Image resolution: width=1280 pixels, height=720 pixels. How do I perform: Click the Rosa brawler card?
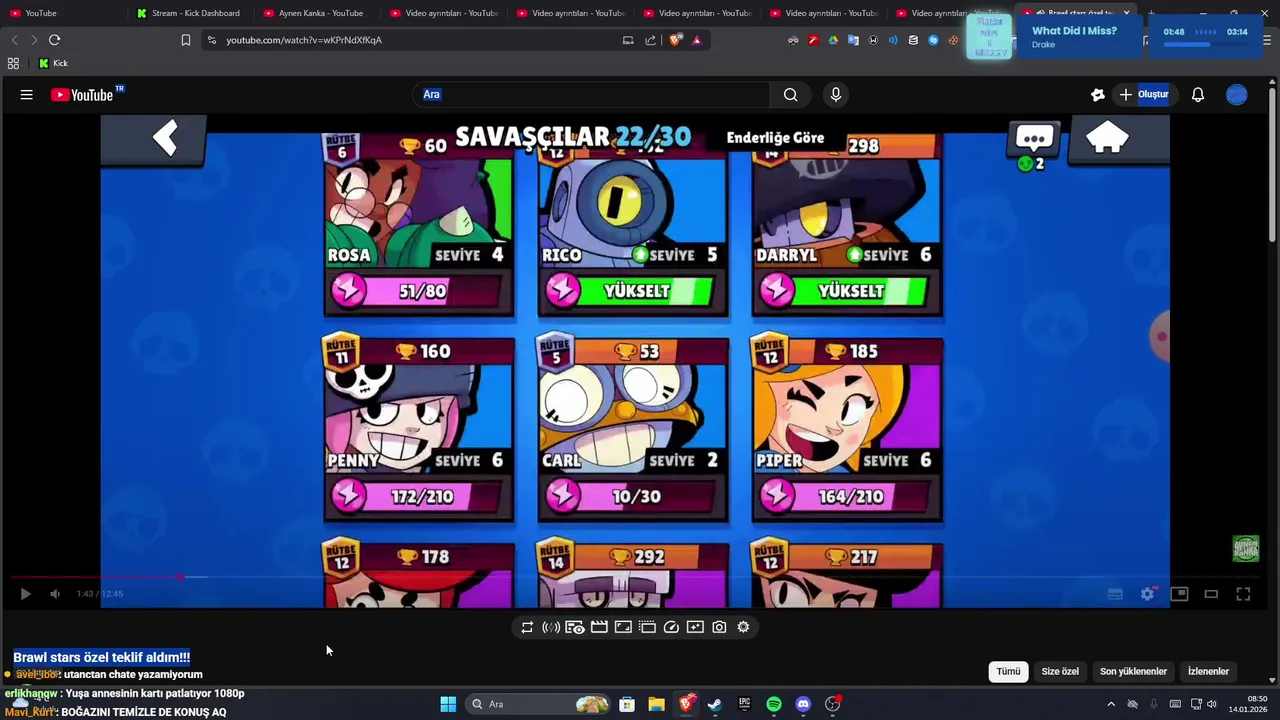coord(419,225)
